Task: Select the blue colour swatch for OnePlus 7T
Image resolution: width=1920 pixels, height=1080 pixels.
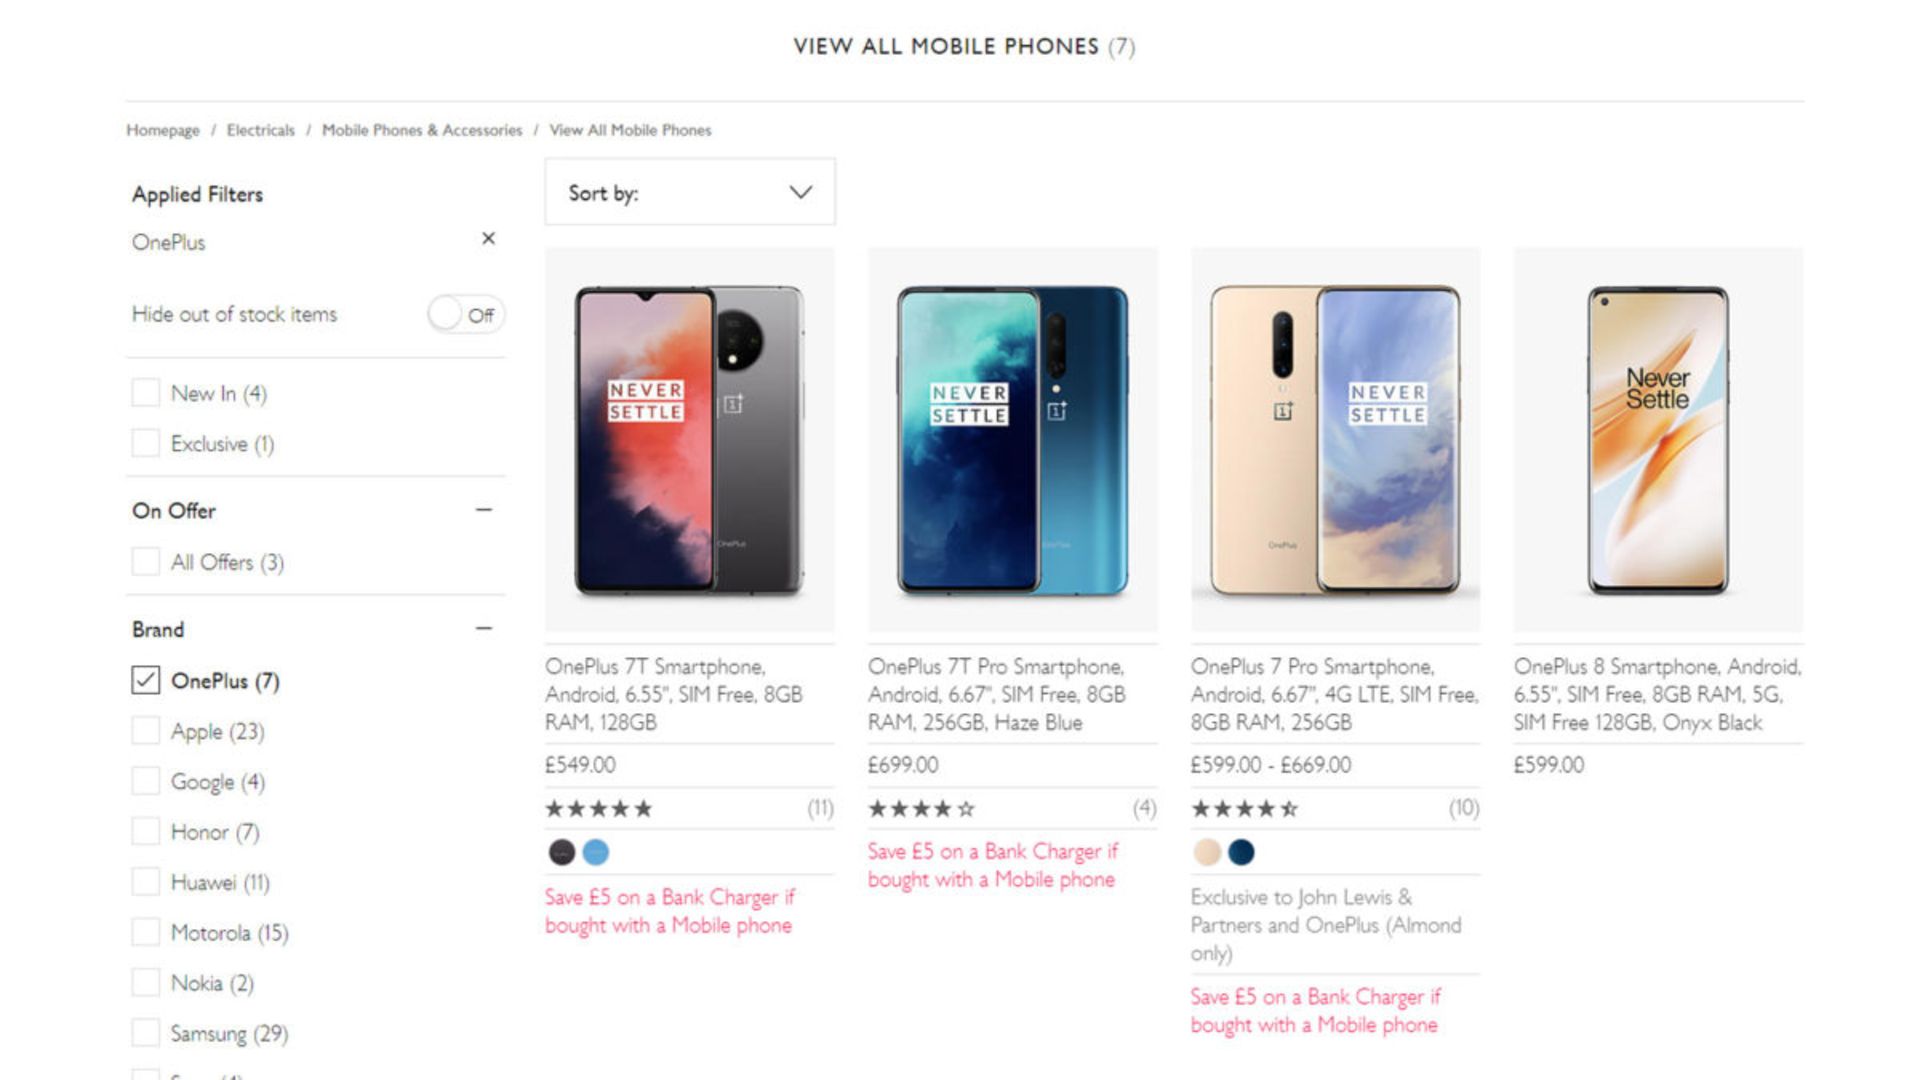Action: click(x=596, y=852)
